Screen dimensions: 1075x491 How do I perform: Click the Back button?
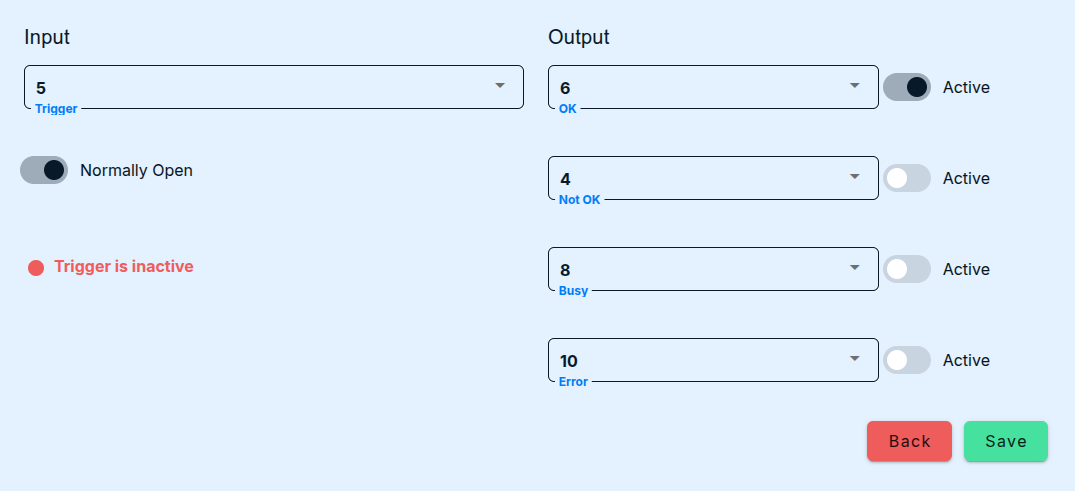909,441
